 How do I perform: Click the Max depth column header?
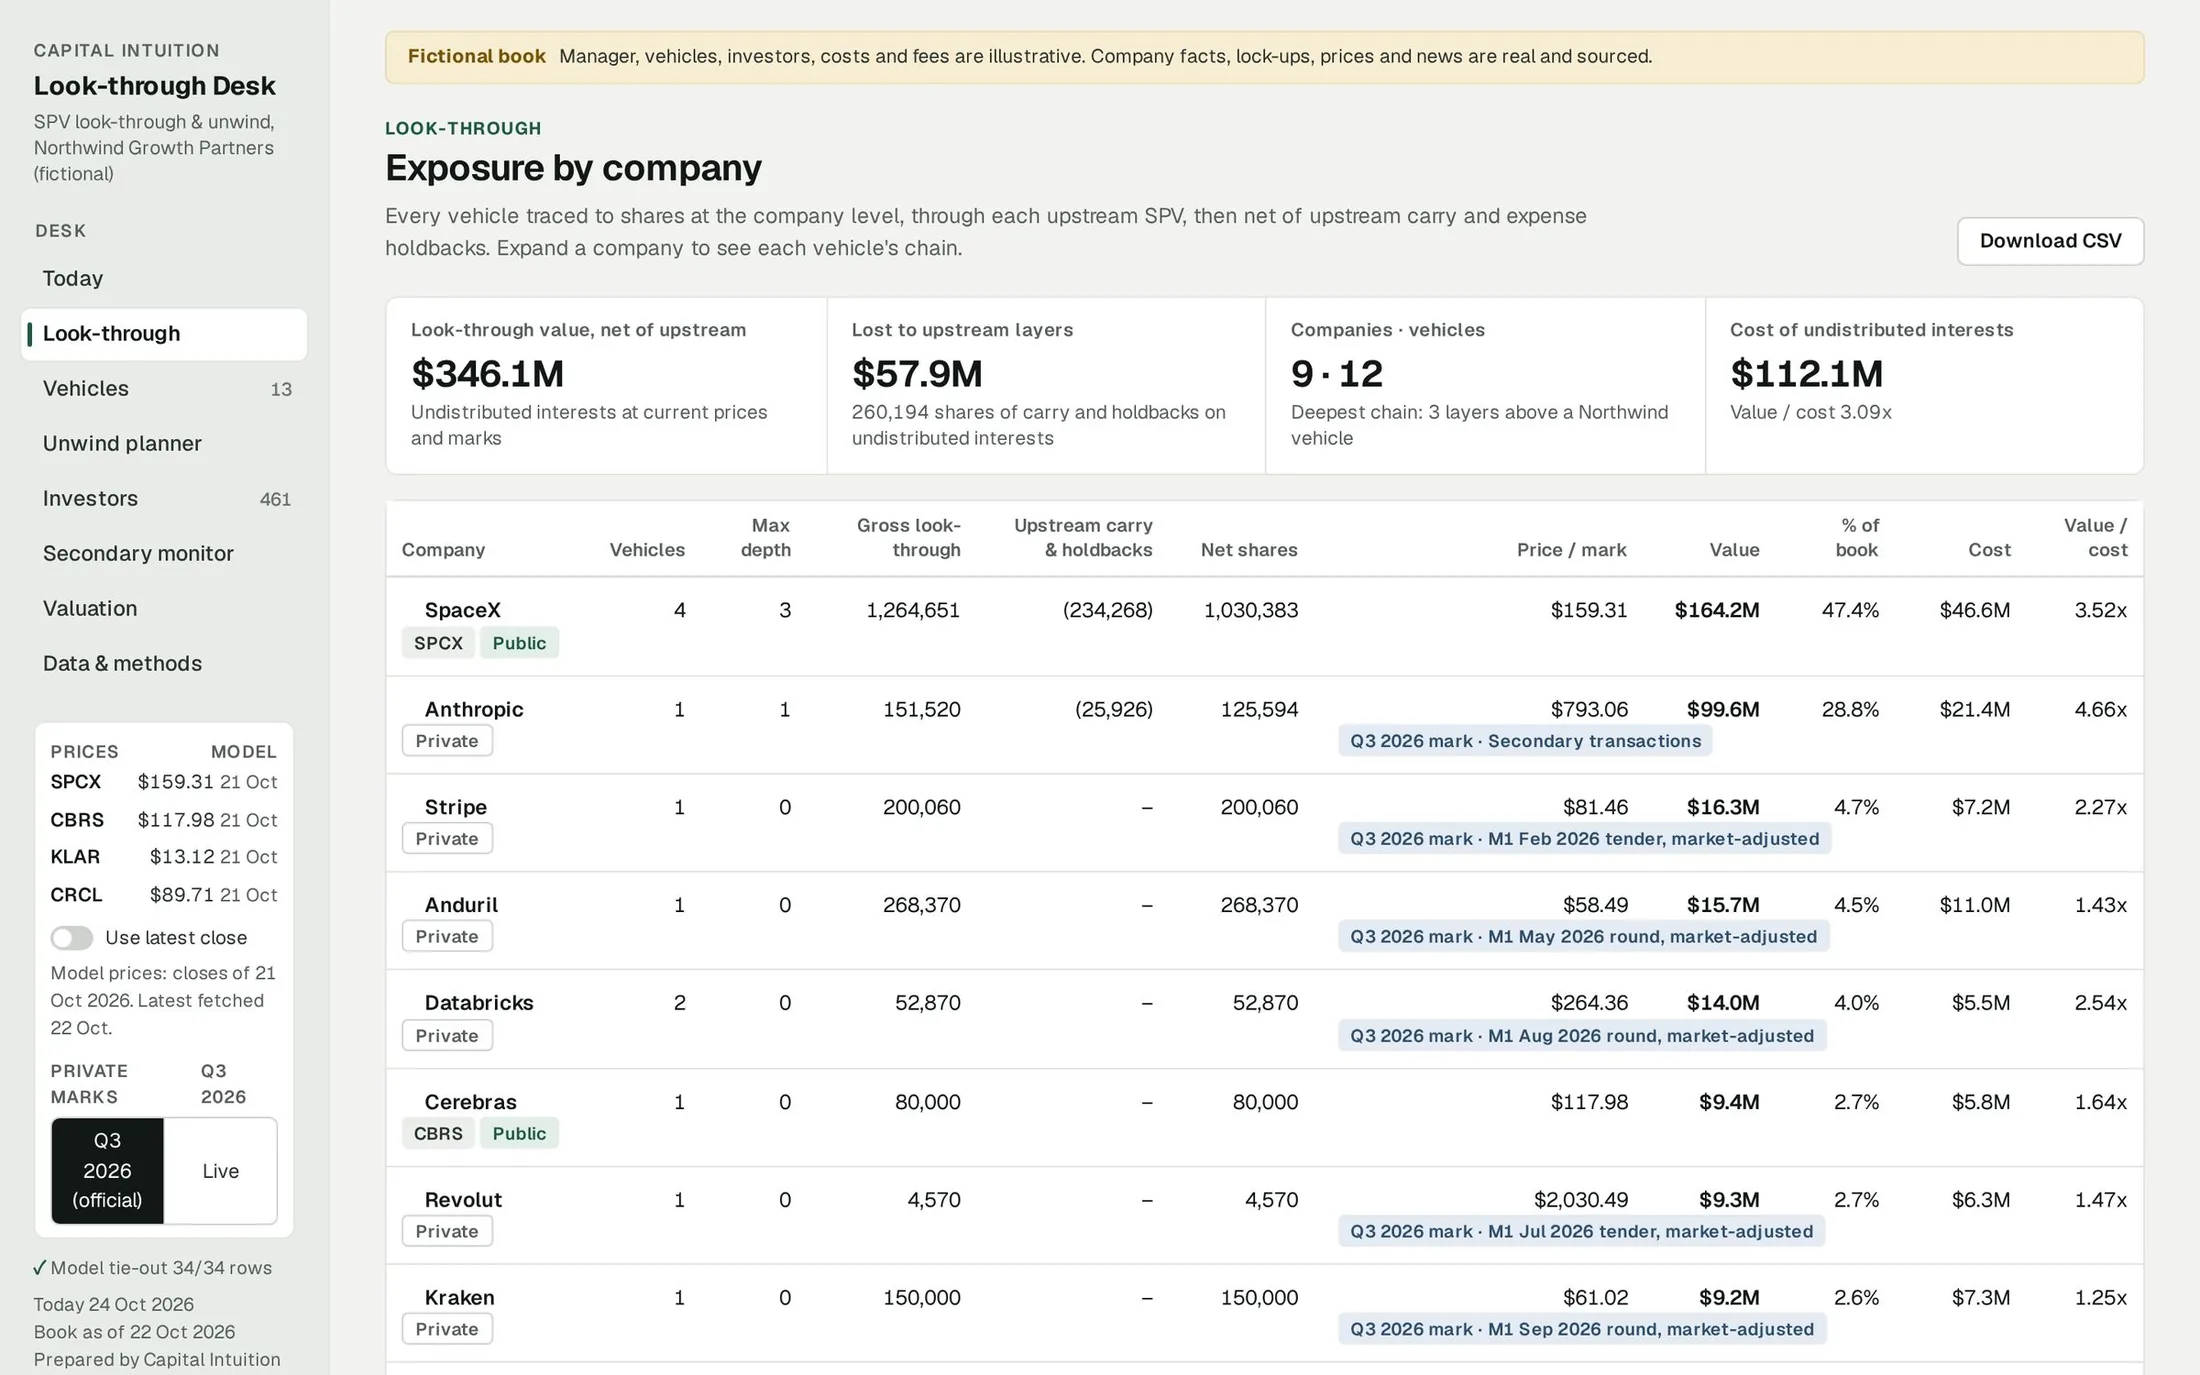[x=765, y=537]
